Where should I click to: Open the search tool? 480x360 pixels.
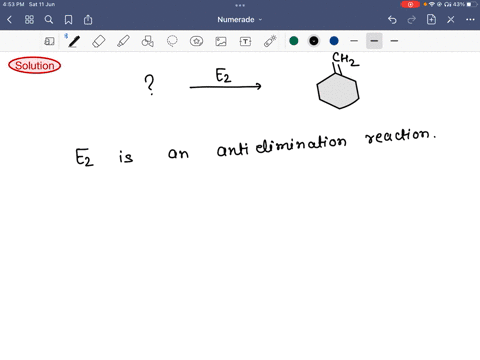point(49,20)
